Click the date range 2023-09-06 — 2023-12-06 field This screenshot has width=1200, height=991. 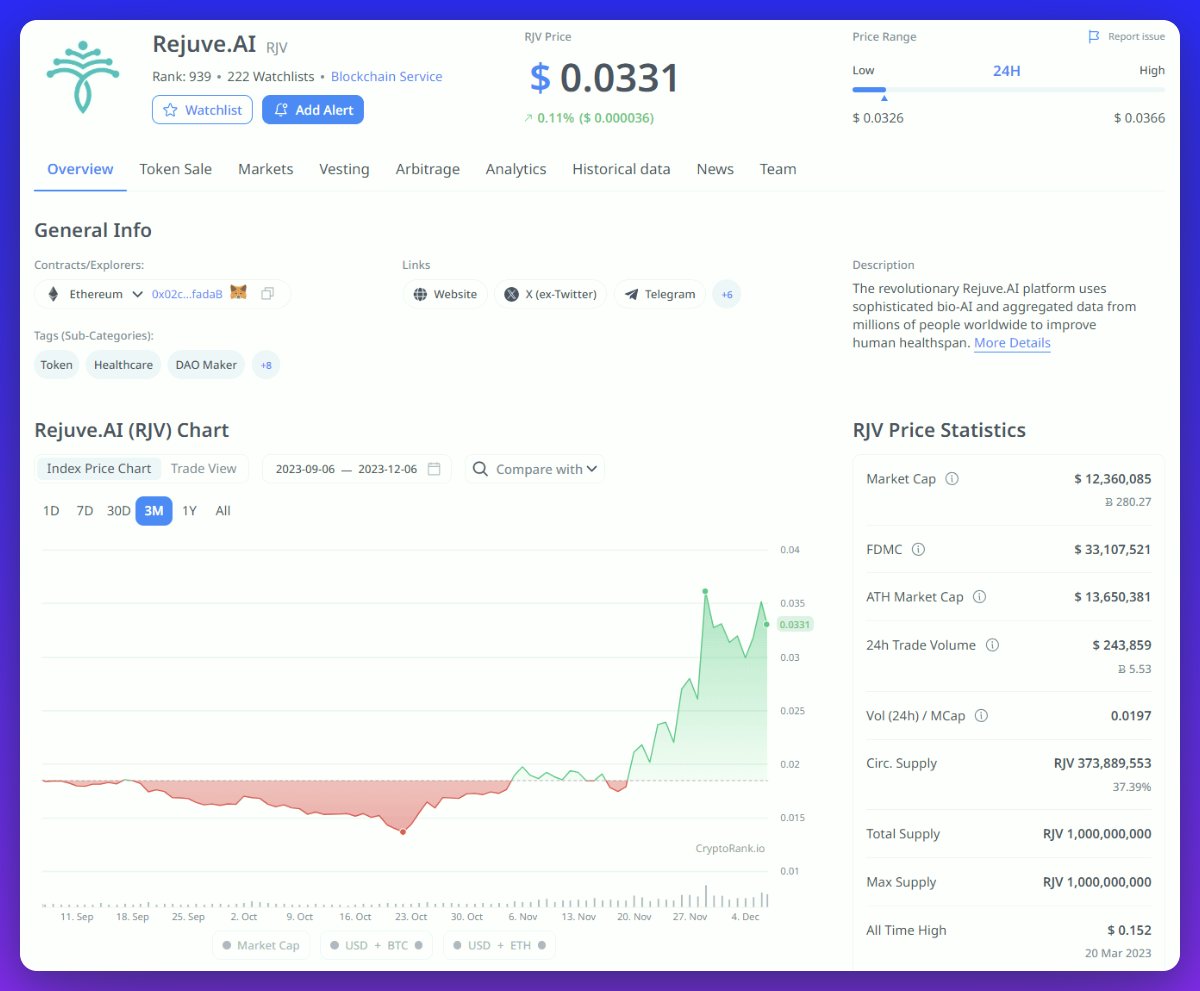(x=356, y=469)
